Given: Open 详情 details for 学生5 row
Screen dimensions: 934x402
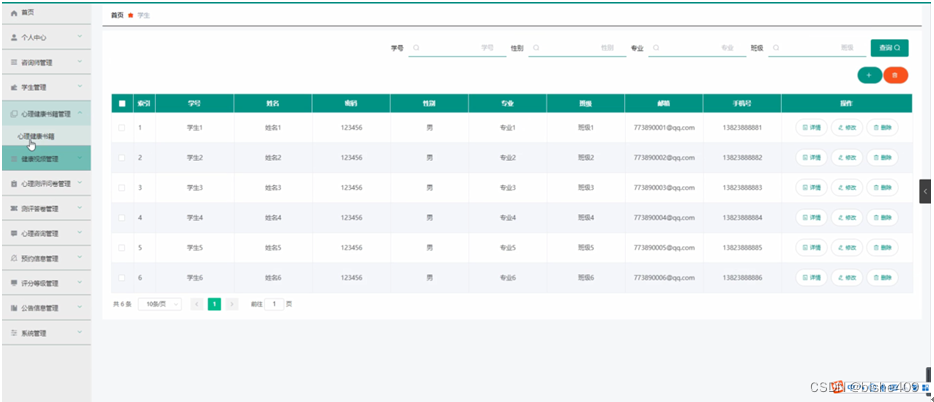Looking at the screenshot, I should [811, 247].
